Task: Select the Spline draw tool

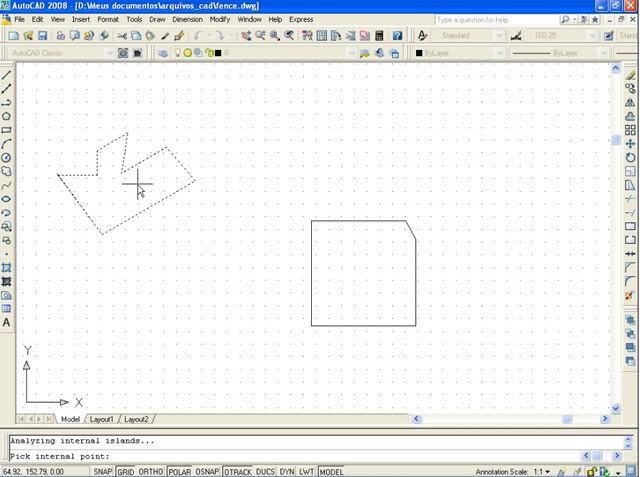Action: [6, 185]
